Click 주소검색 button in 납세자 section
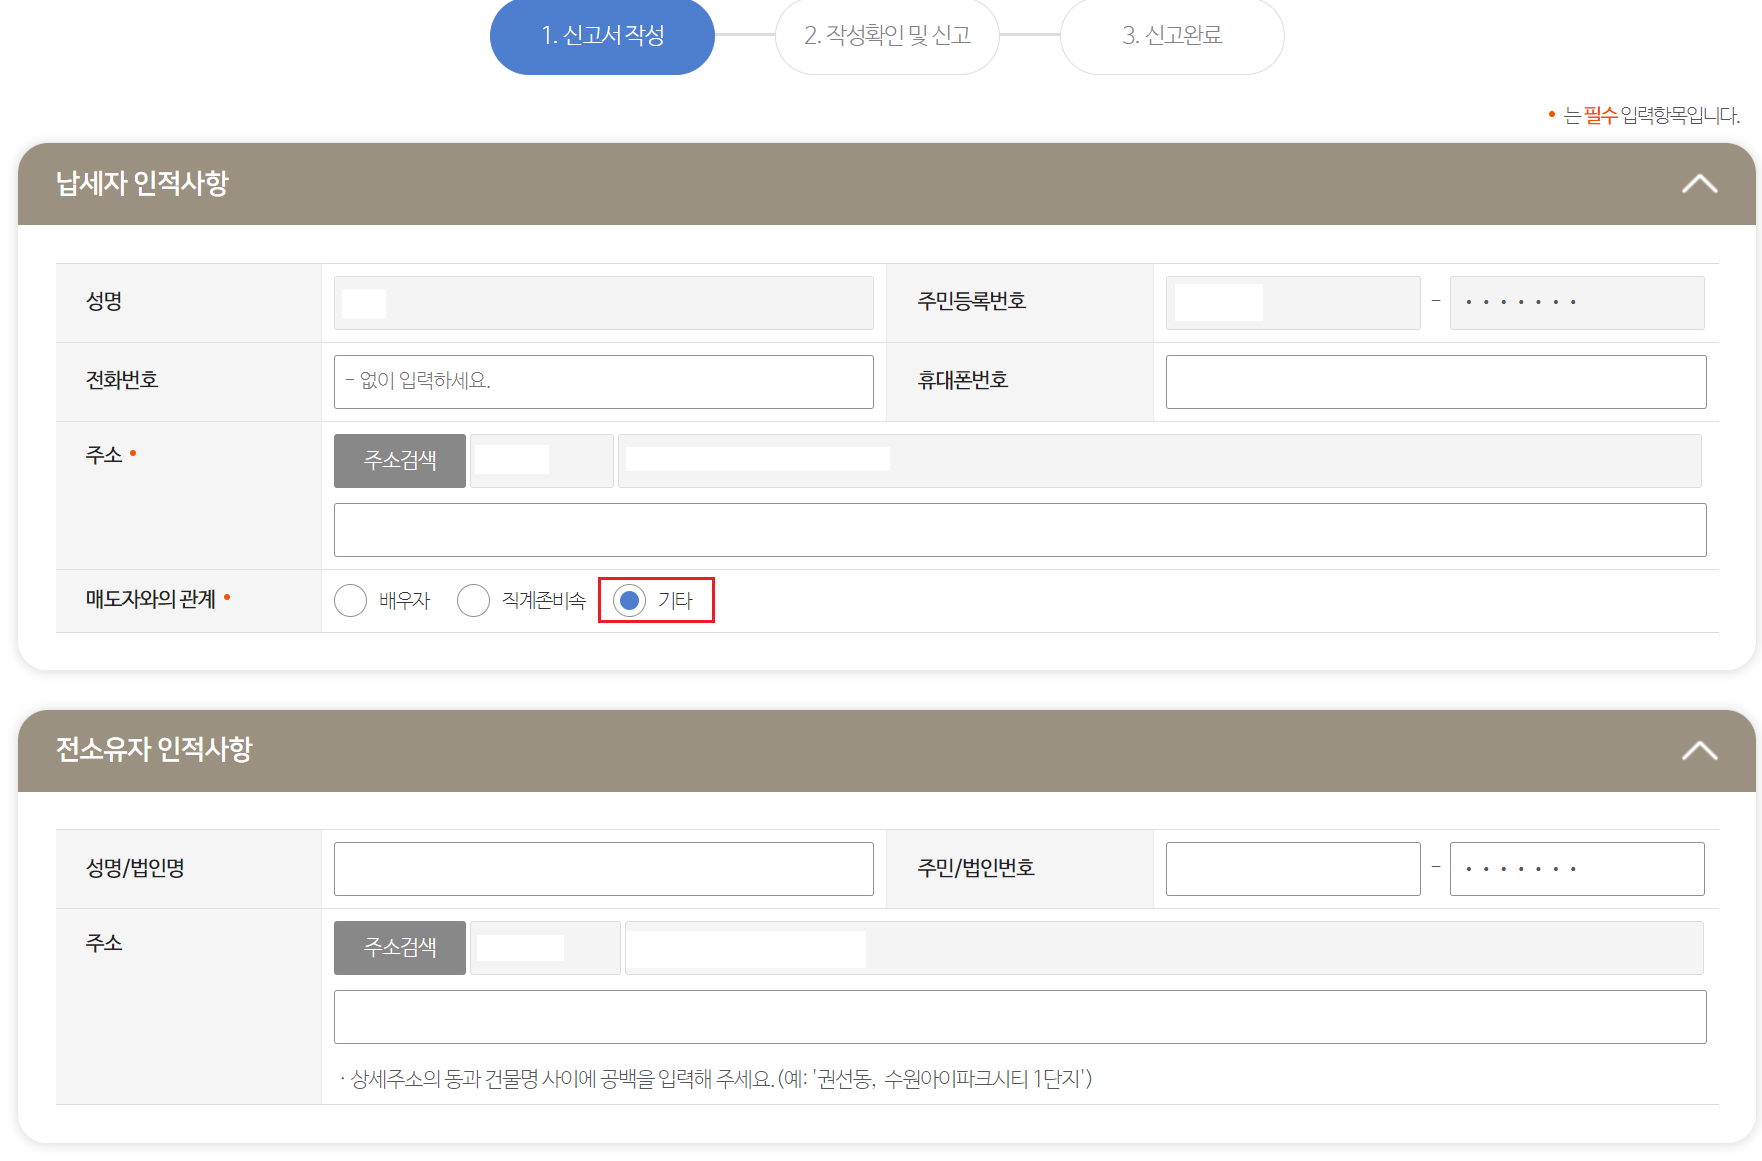This screenshot has width=1762, height=1161. 400,461
